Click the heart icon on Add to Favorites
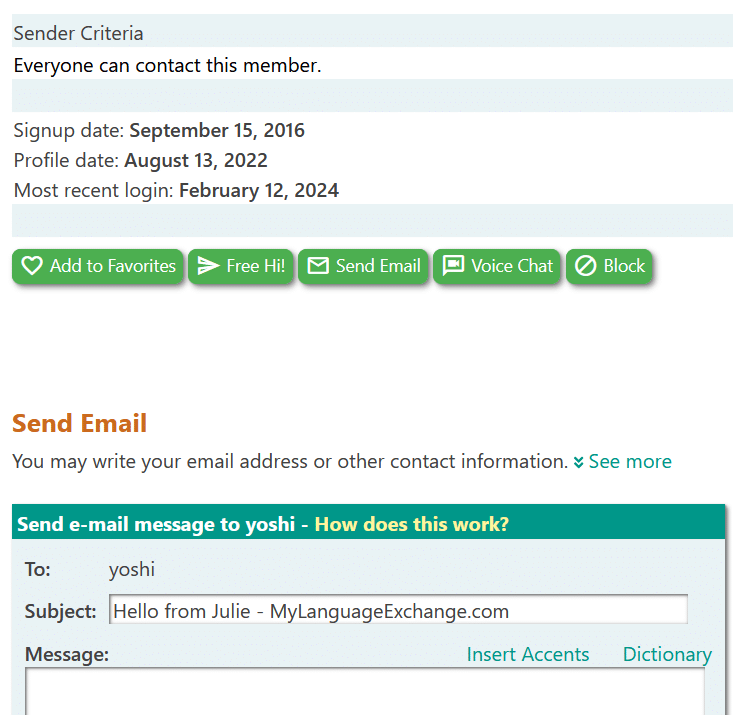The width and height of the screenshot is (733, 715). click(x=32, y=266)
